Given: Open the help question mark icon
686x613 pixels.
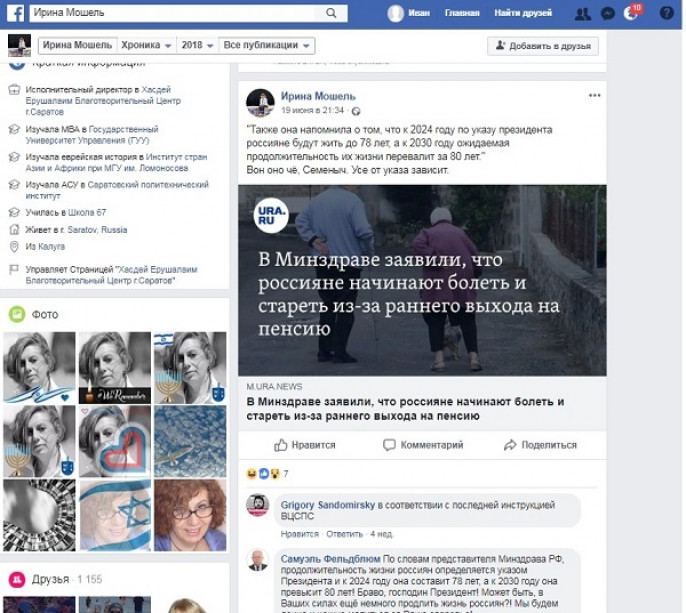Looking at the screenshot, I should [667, 13].
